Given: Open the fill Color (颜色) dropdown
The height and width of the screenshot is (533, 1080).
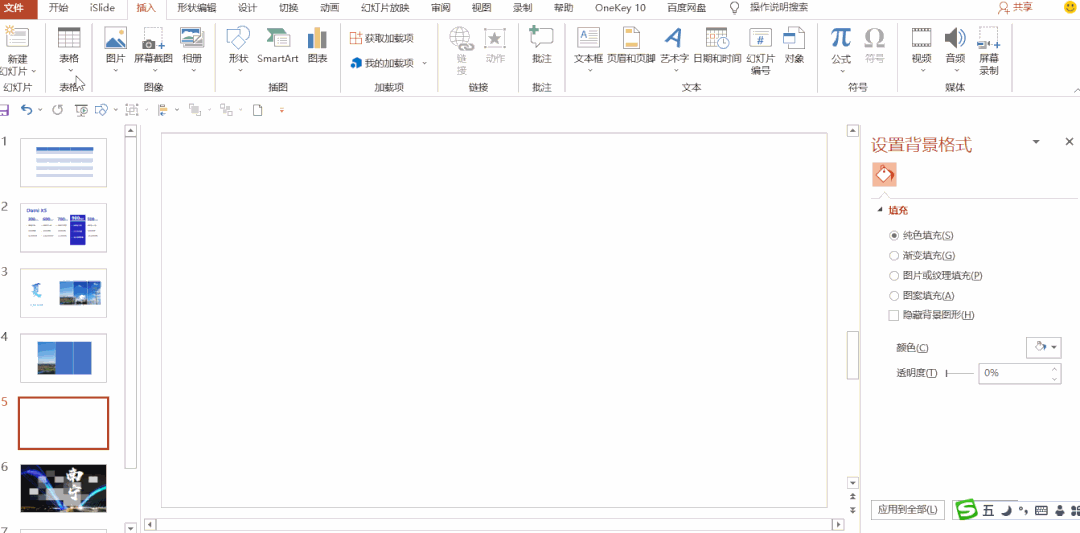Looking at the screenshot, I should click(x=1043, y=348).
